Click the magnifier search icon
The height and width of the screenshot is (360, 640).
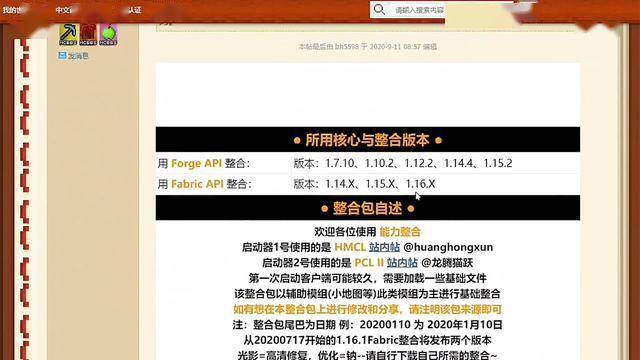(379, 9)
